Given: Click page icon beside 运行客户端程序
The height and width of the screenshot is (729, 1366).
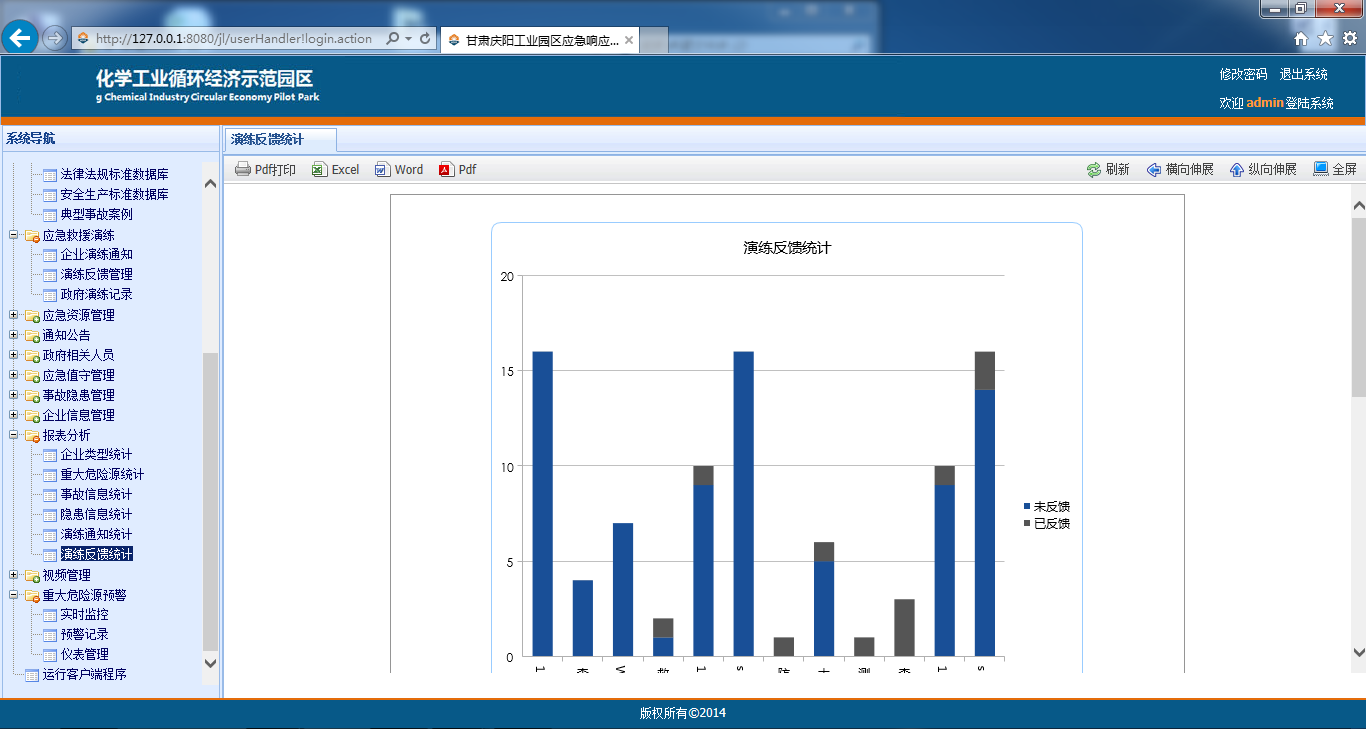Looking at the screenshot, I should point(32,675).
